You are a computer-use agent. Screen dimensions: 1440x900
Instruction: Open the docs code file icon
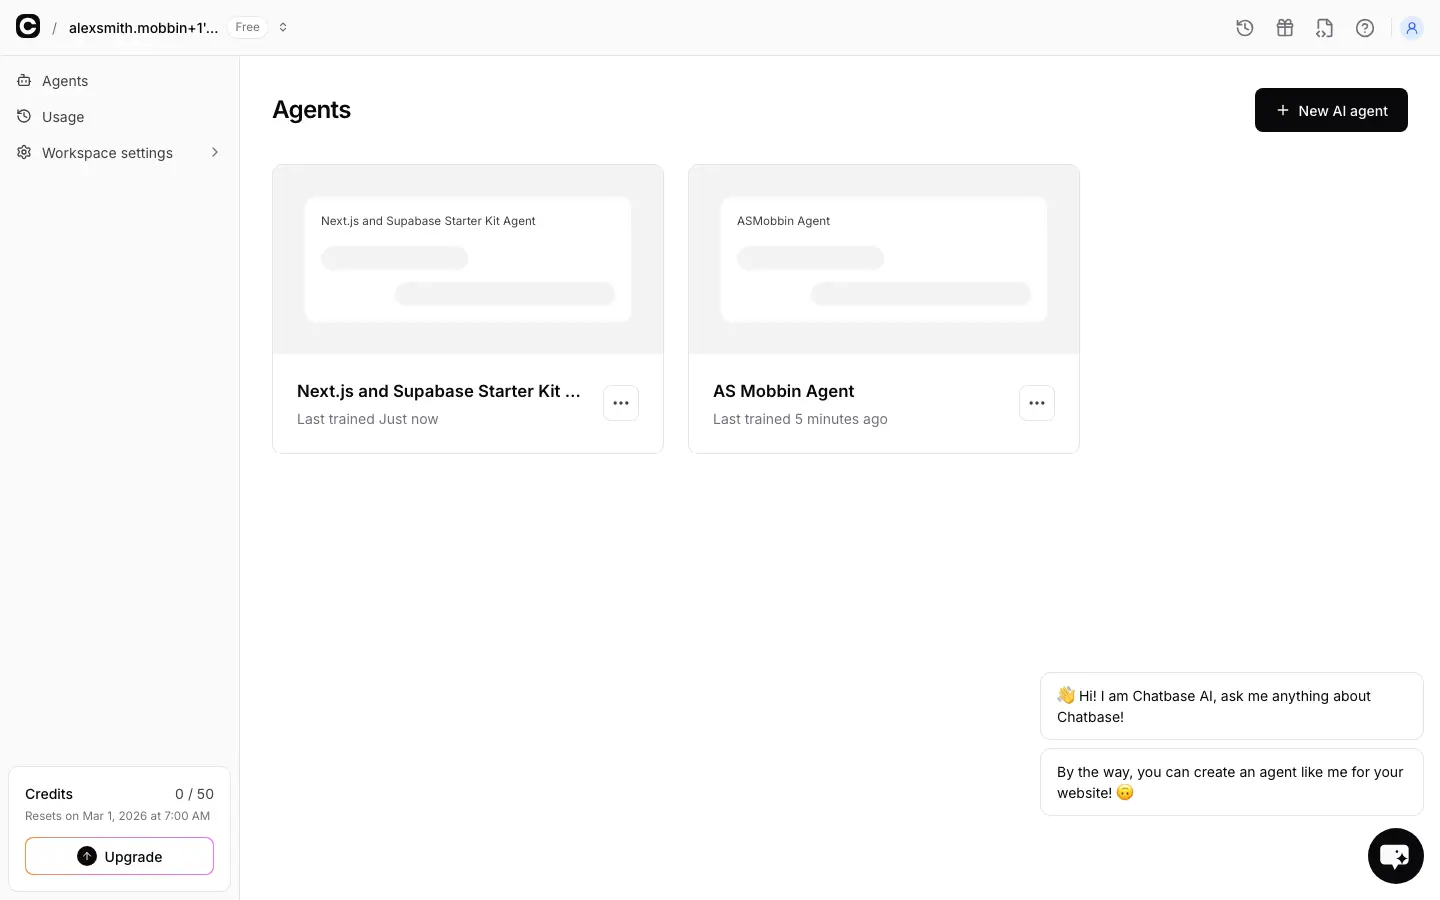tap(1325, 28)
